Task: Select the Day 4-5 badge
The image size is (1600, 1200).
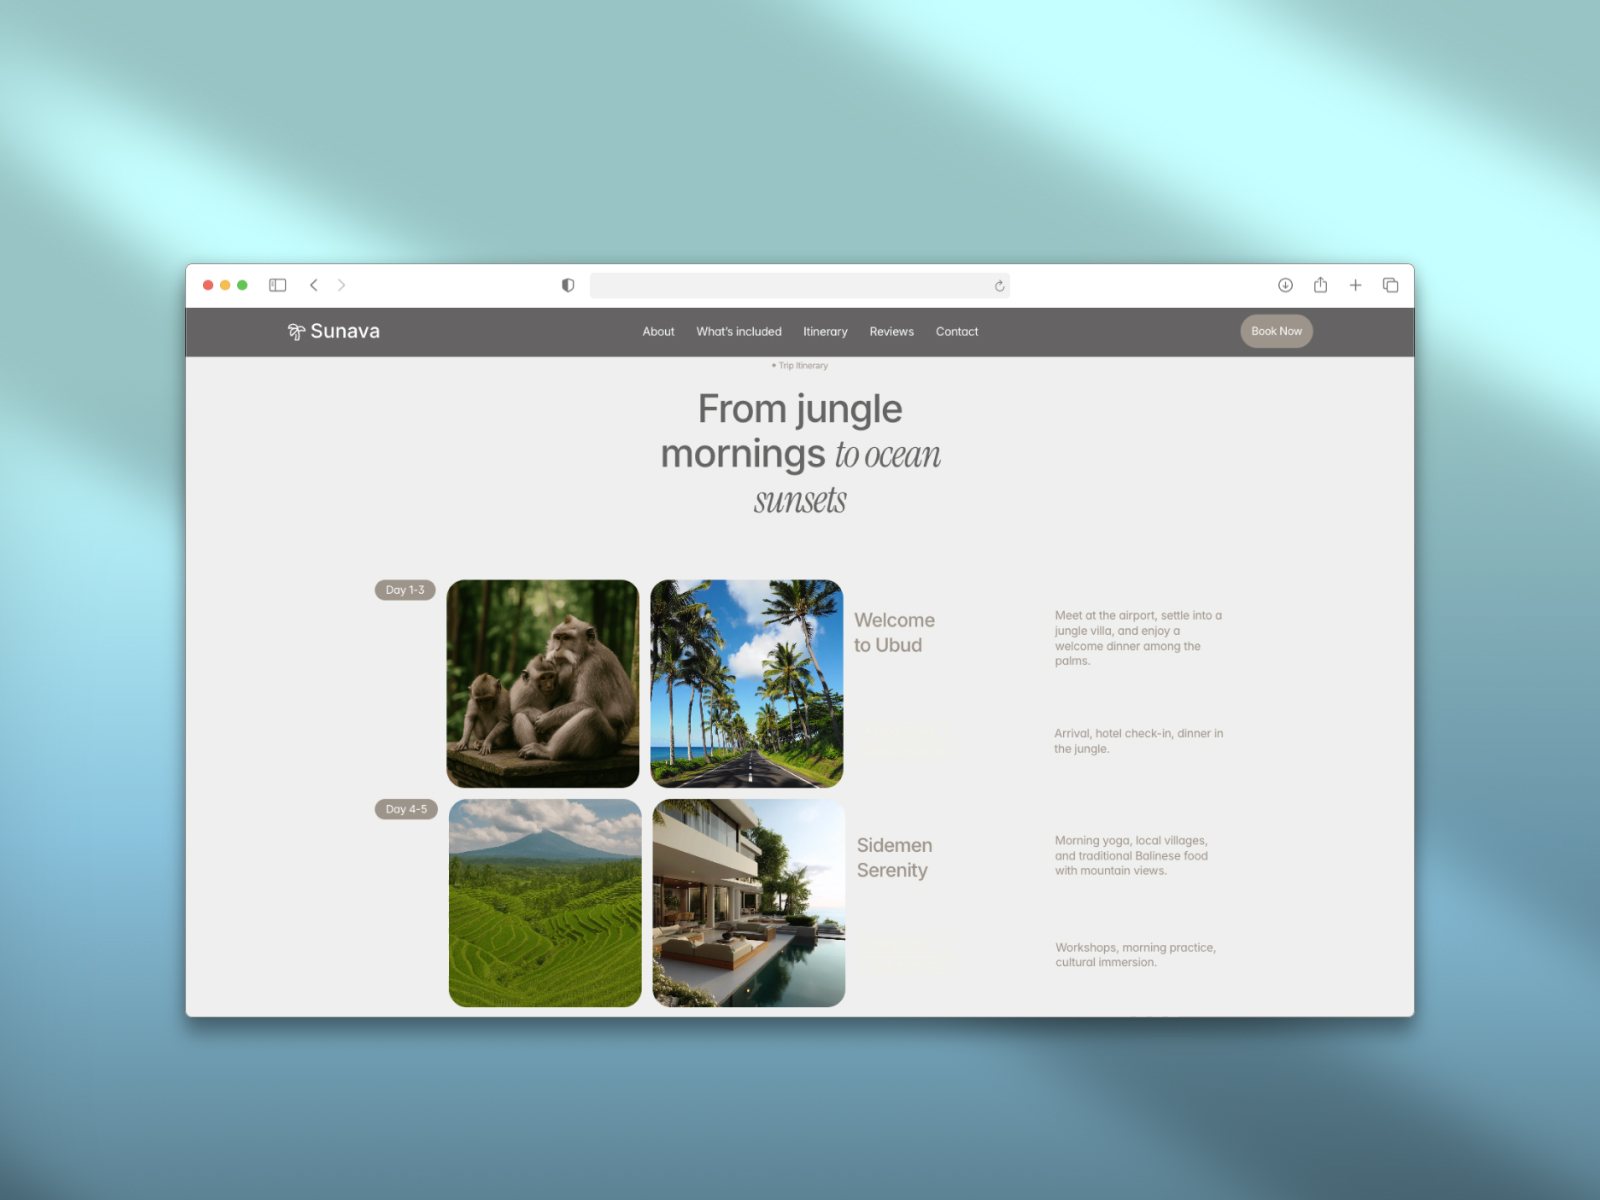Action: pyautogui.click(x=406, y=809)
